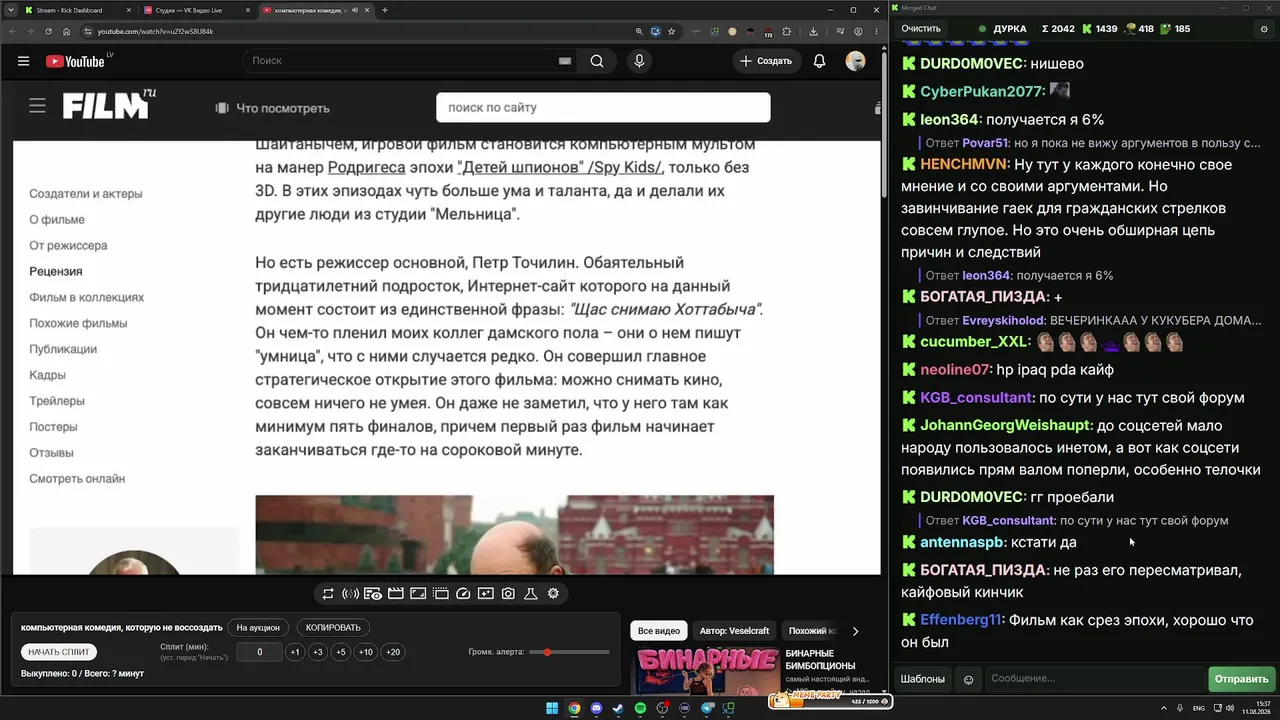Click the 'На аукцион' button
This screenshot has width=1280, height=720.
(x=258, y=628)
